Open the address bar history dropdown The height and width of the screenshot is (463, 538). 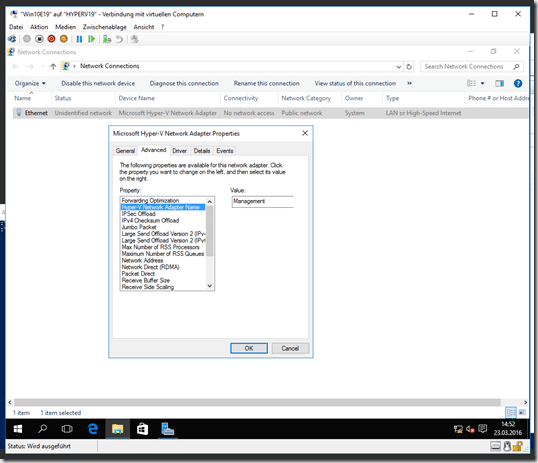tap(398, 67)
